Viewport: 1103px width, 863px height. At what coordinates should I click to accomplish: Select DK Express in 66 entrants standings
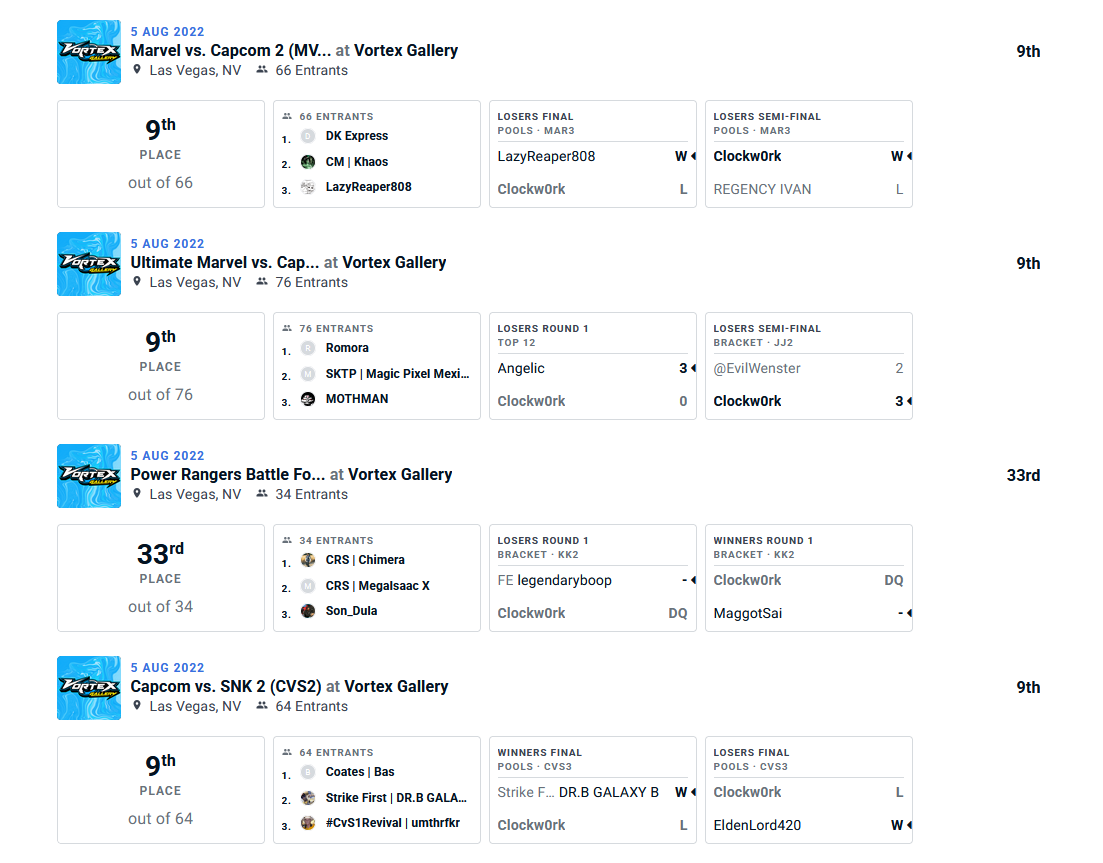tap(357, 136)
